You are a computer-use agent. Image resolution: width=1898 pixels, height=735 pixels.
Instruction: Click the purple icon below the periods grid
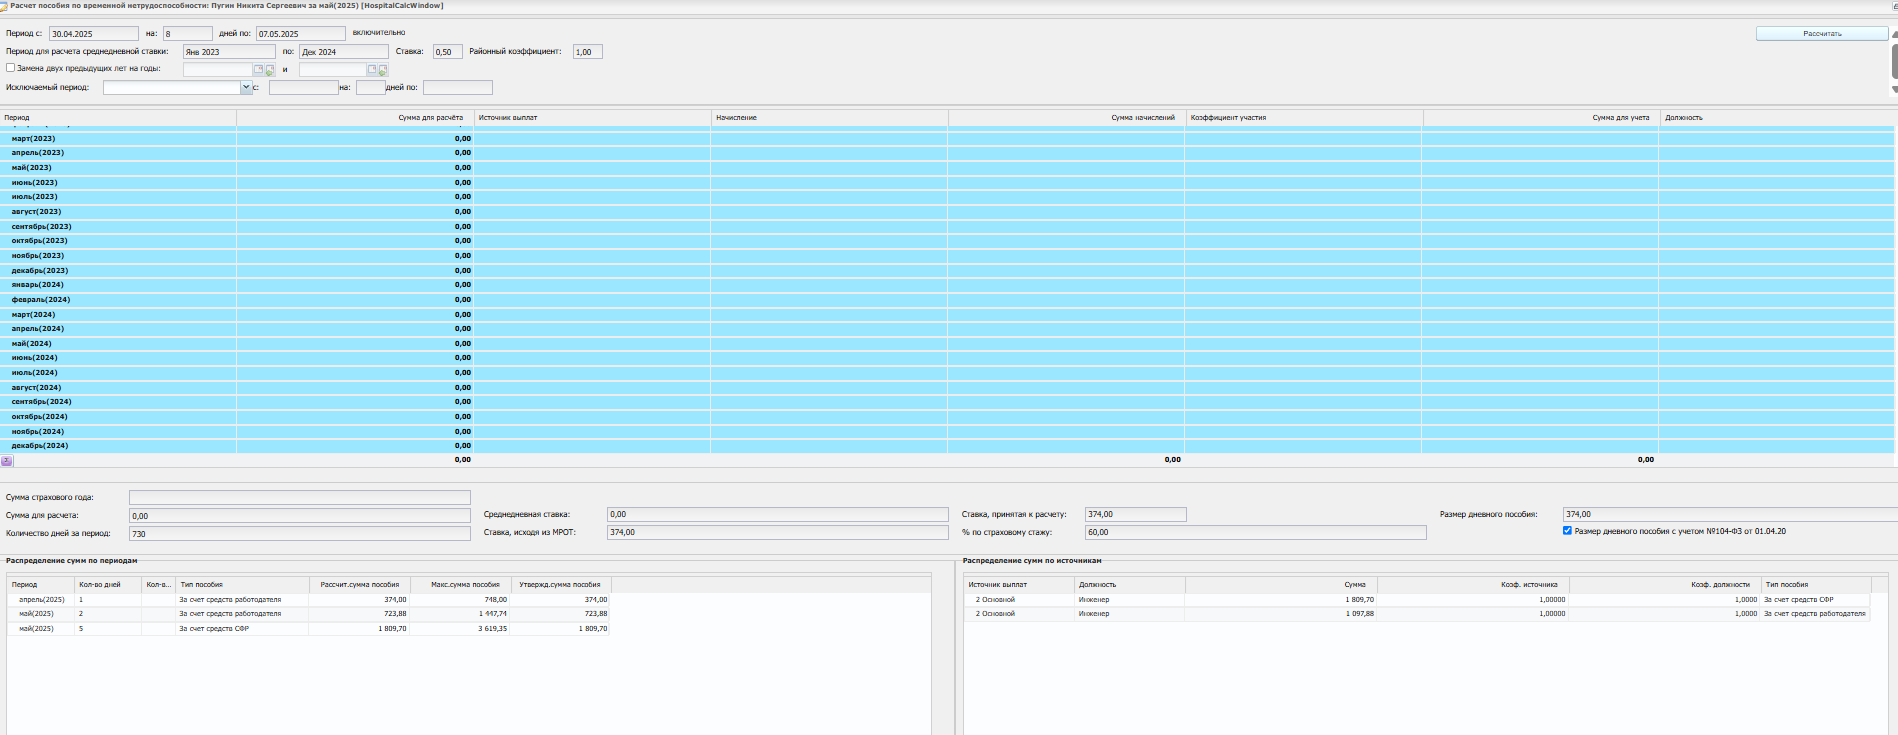(7, 461)
